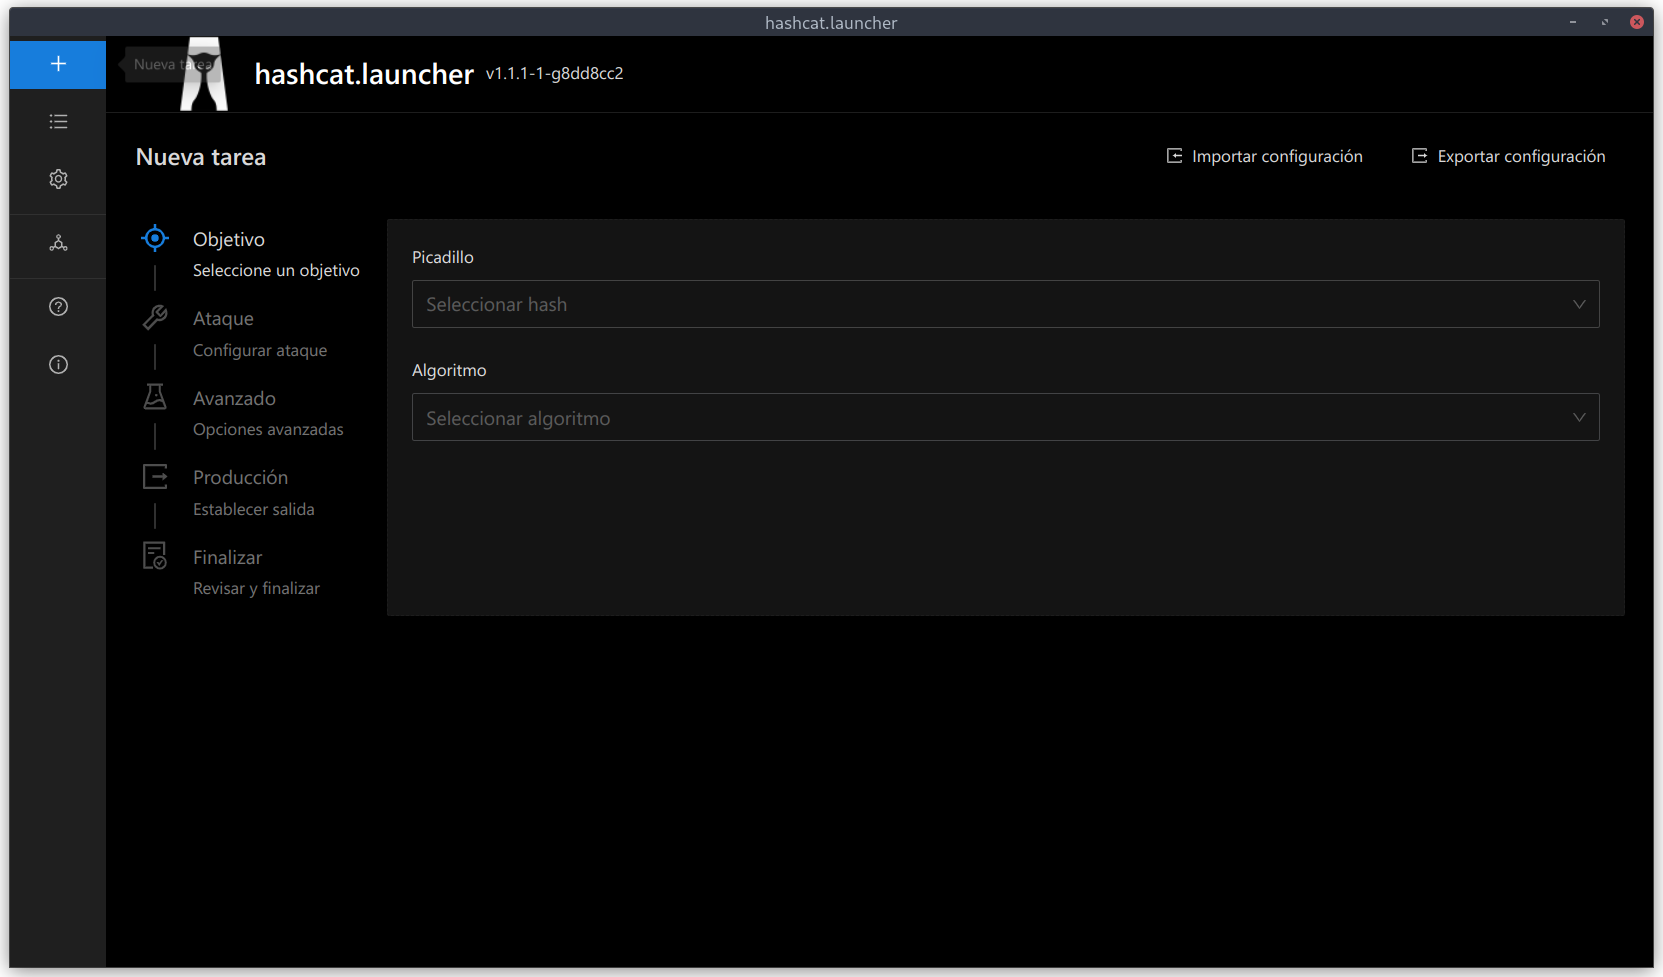Click the Seleccione un objetivo description
Image resolution: width=1663 pixels, height=977 pixels.
point(276,270)
